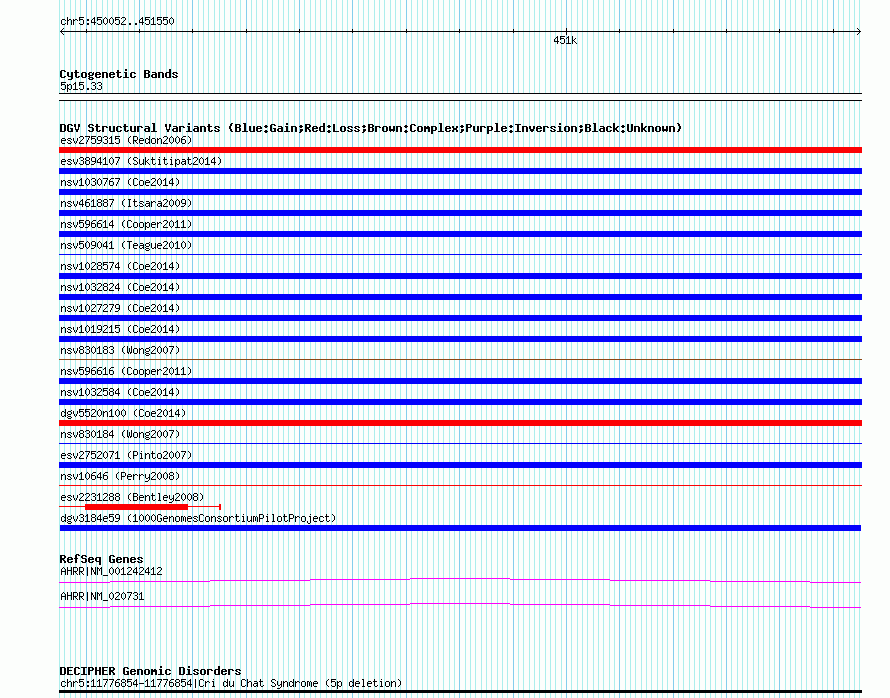
Task: Select nsv1028574 (Coe2014) label
Action: 120,266
